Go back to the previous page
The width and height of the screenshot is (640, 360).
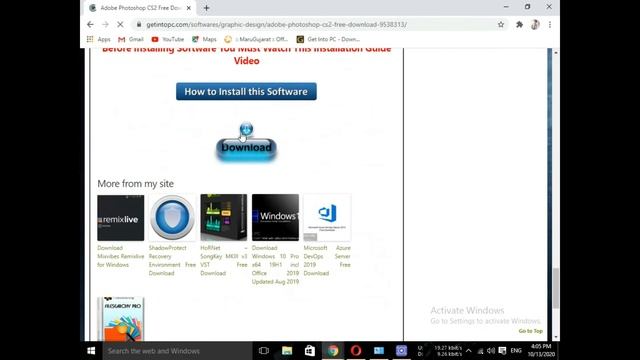tap(90, 24)
